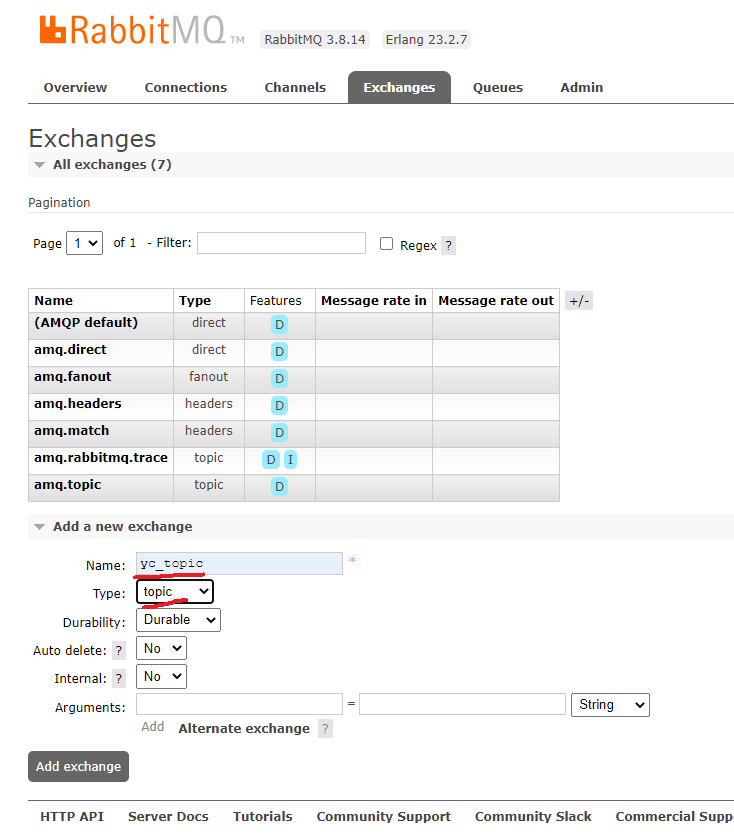Open the (AMQP default) exchange
This screenshot has width=734, height=840.
[x=86, y=322]
